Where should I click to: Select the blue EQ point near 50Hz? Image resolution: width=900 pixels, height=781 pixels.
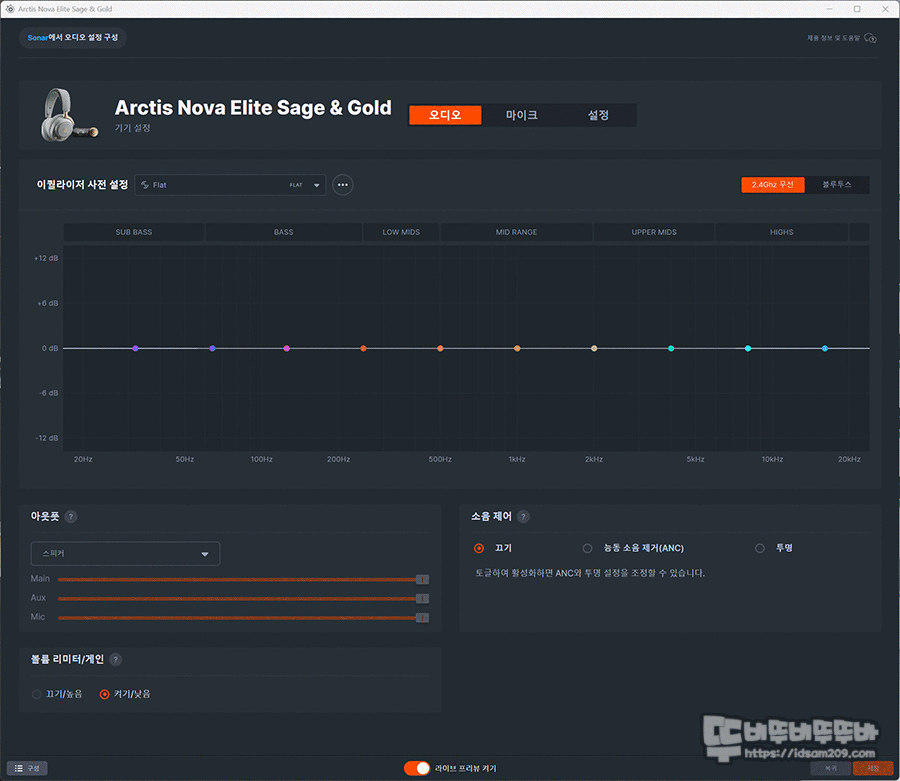pos(212,348)
